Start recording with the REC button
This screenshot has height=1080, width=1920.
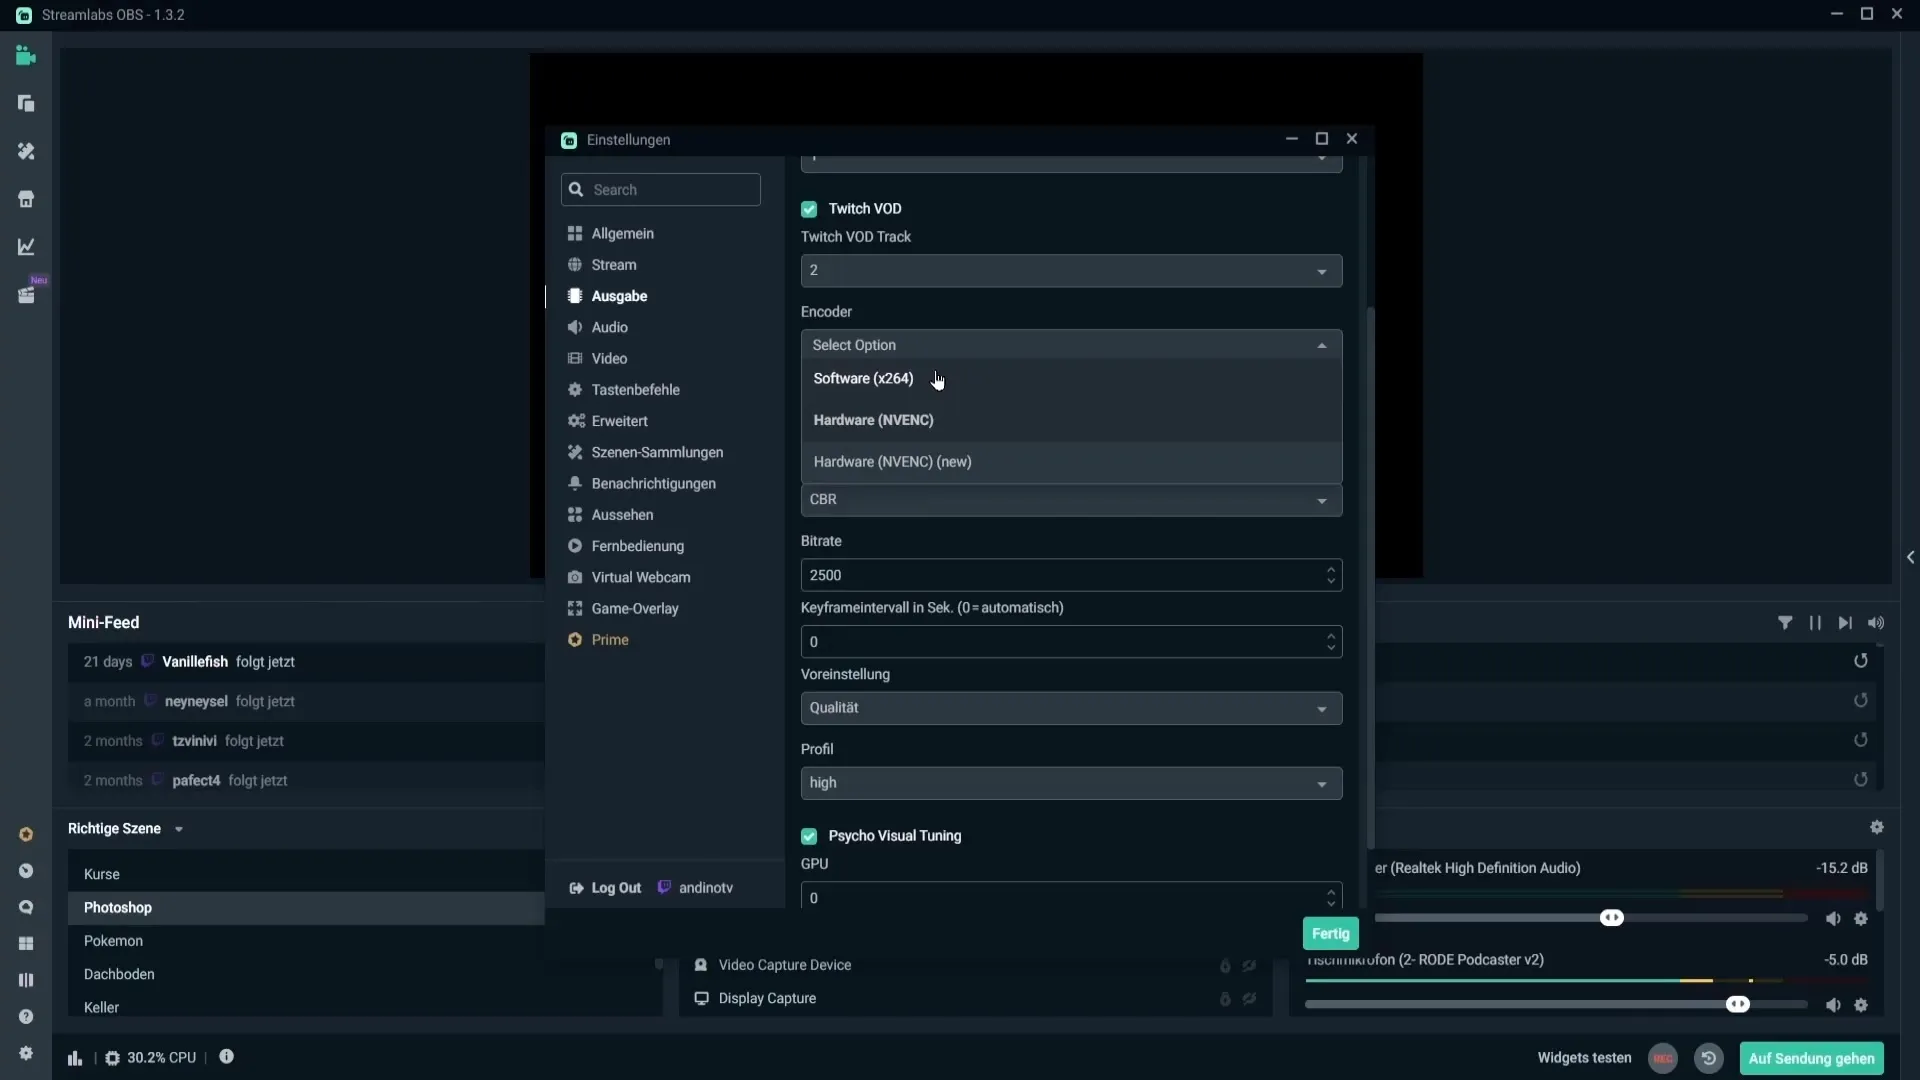click(x=1663, y=1058)
